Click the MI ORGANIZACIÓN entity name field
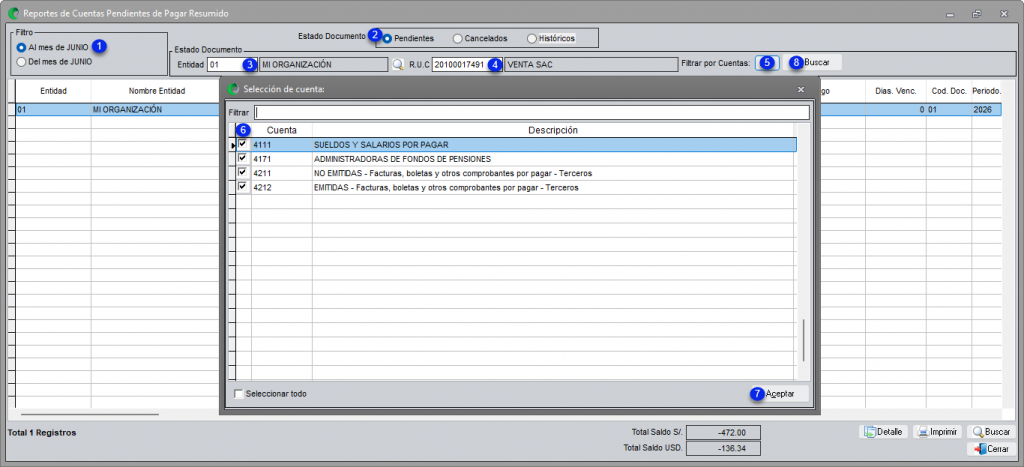 click(323, 65)
